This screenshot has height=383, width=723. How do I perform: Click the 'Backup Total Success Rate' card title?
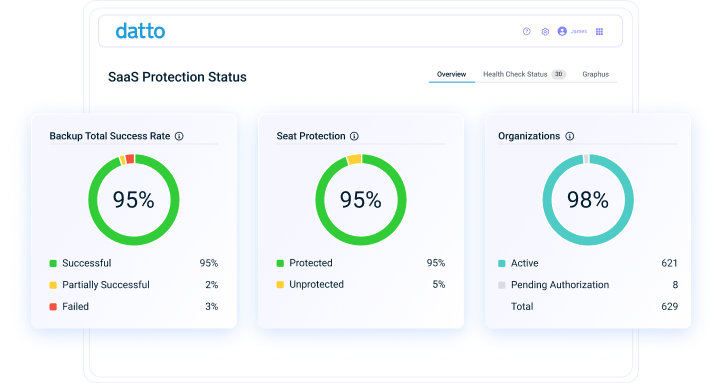pyautogui.click(x=110, y=136)
